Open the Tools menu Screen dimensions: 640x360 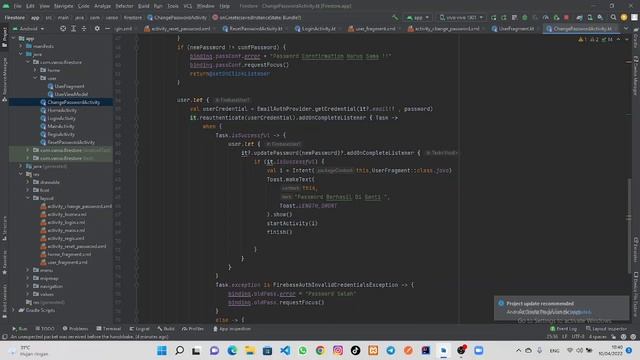pos(173,6)
